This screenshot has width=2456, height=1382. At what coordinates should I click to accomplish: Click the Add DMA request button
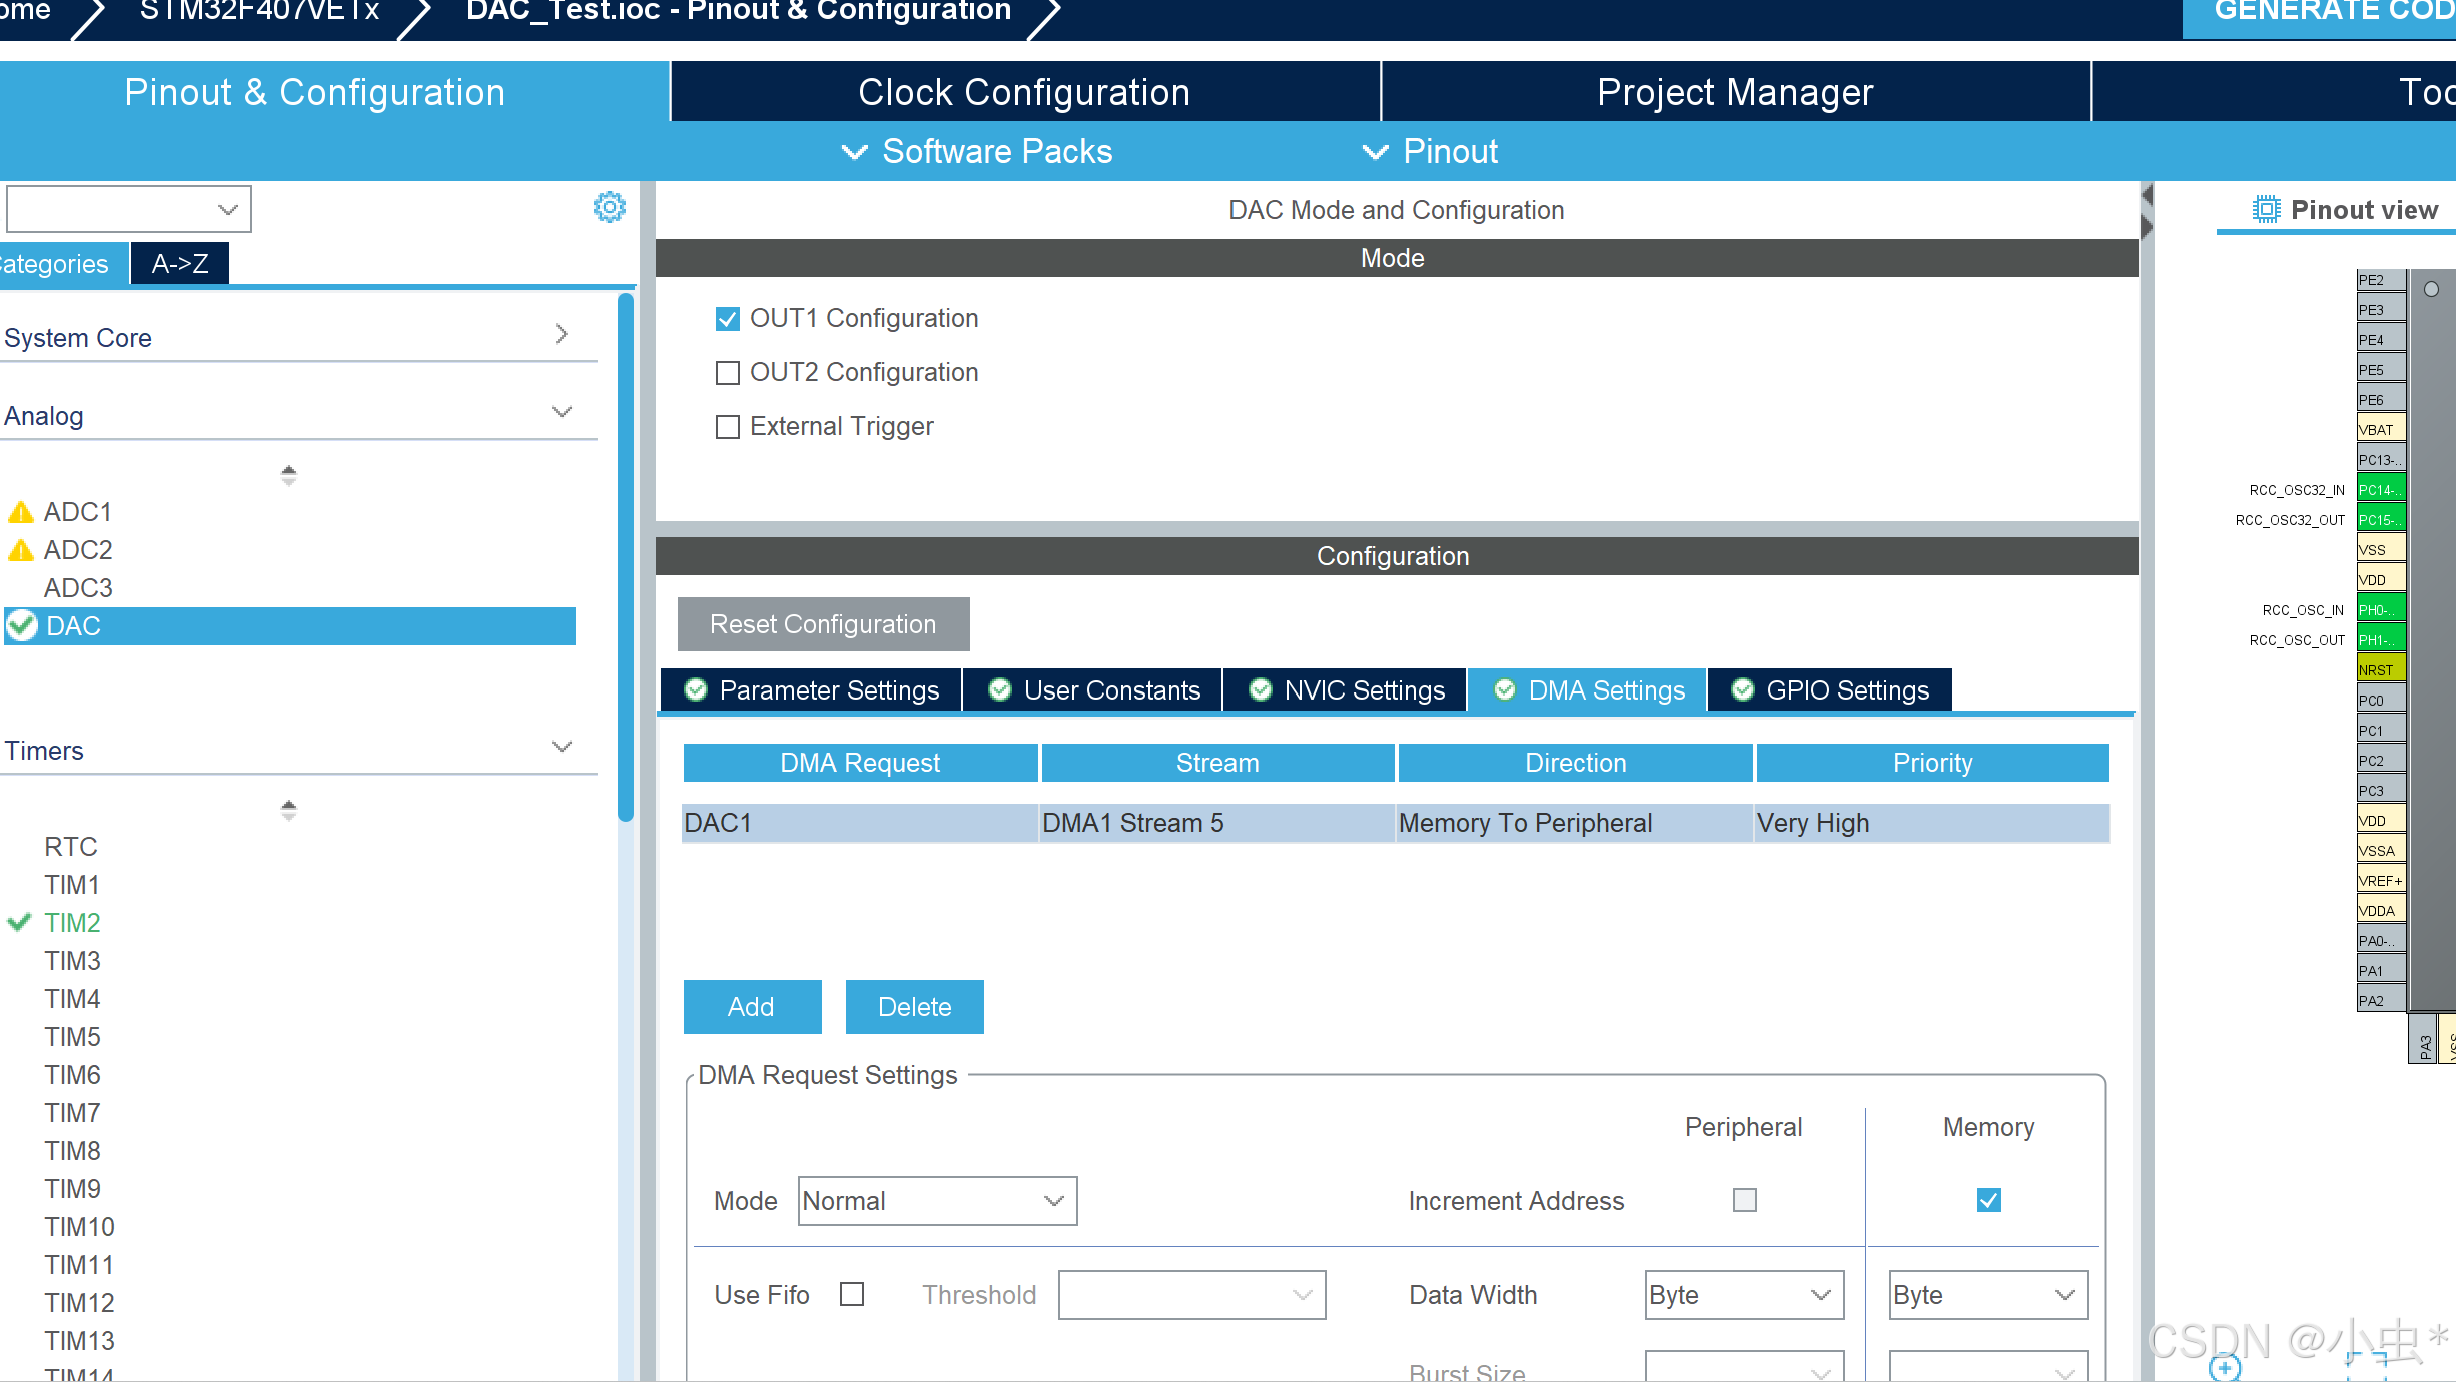752,1007
